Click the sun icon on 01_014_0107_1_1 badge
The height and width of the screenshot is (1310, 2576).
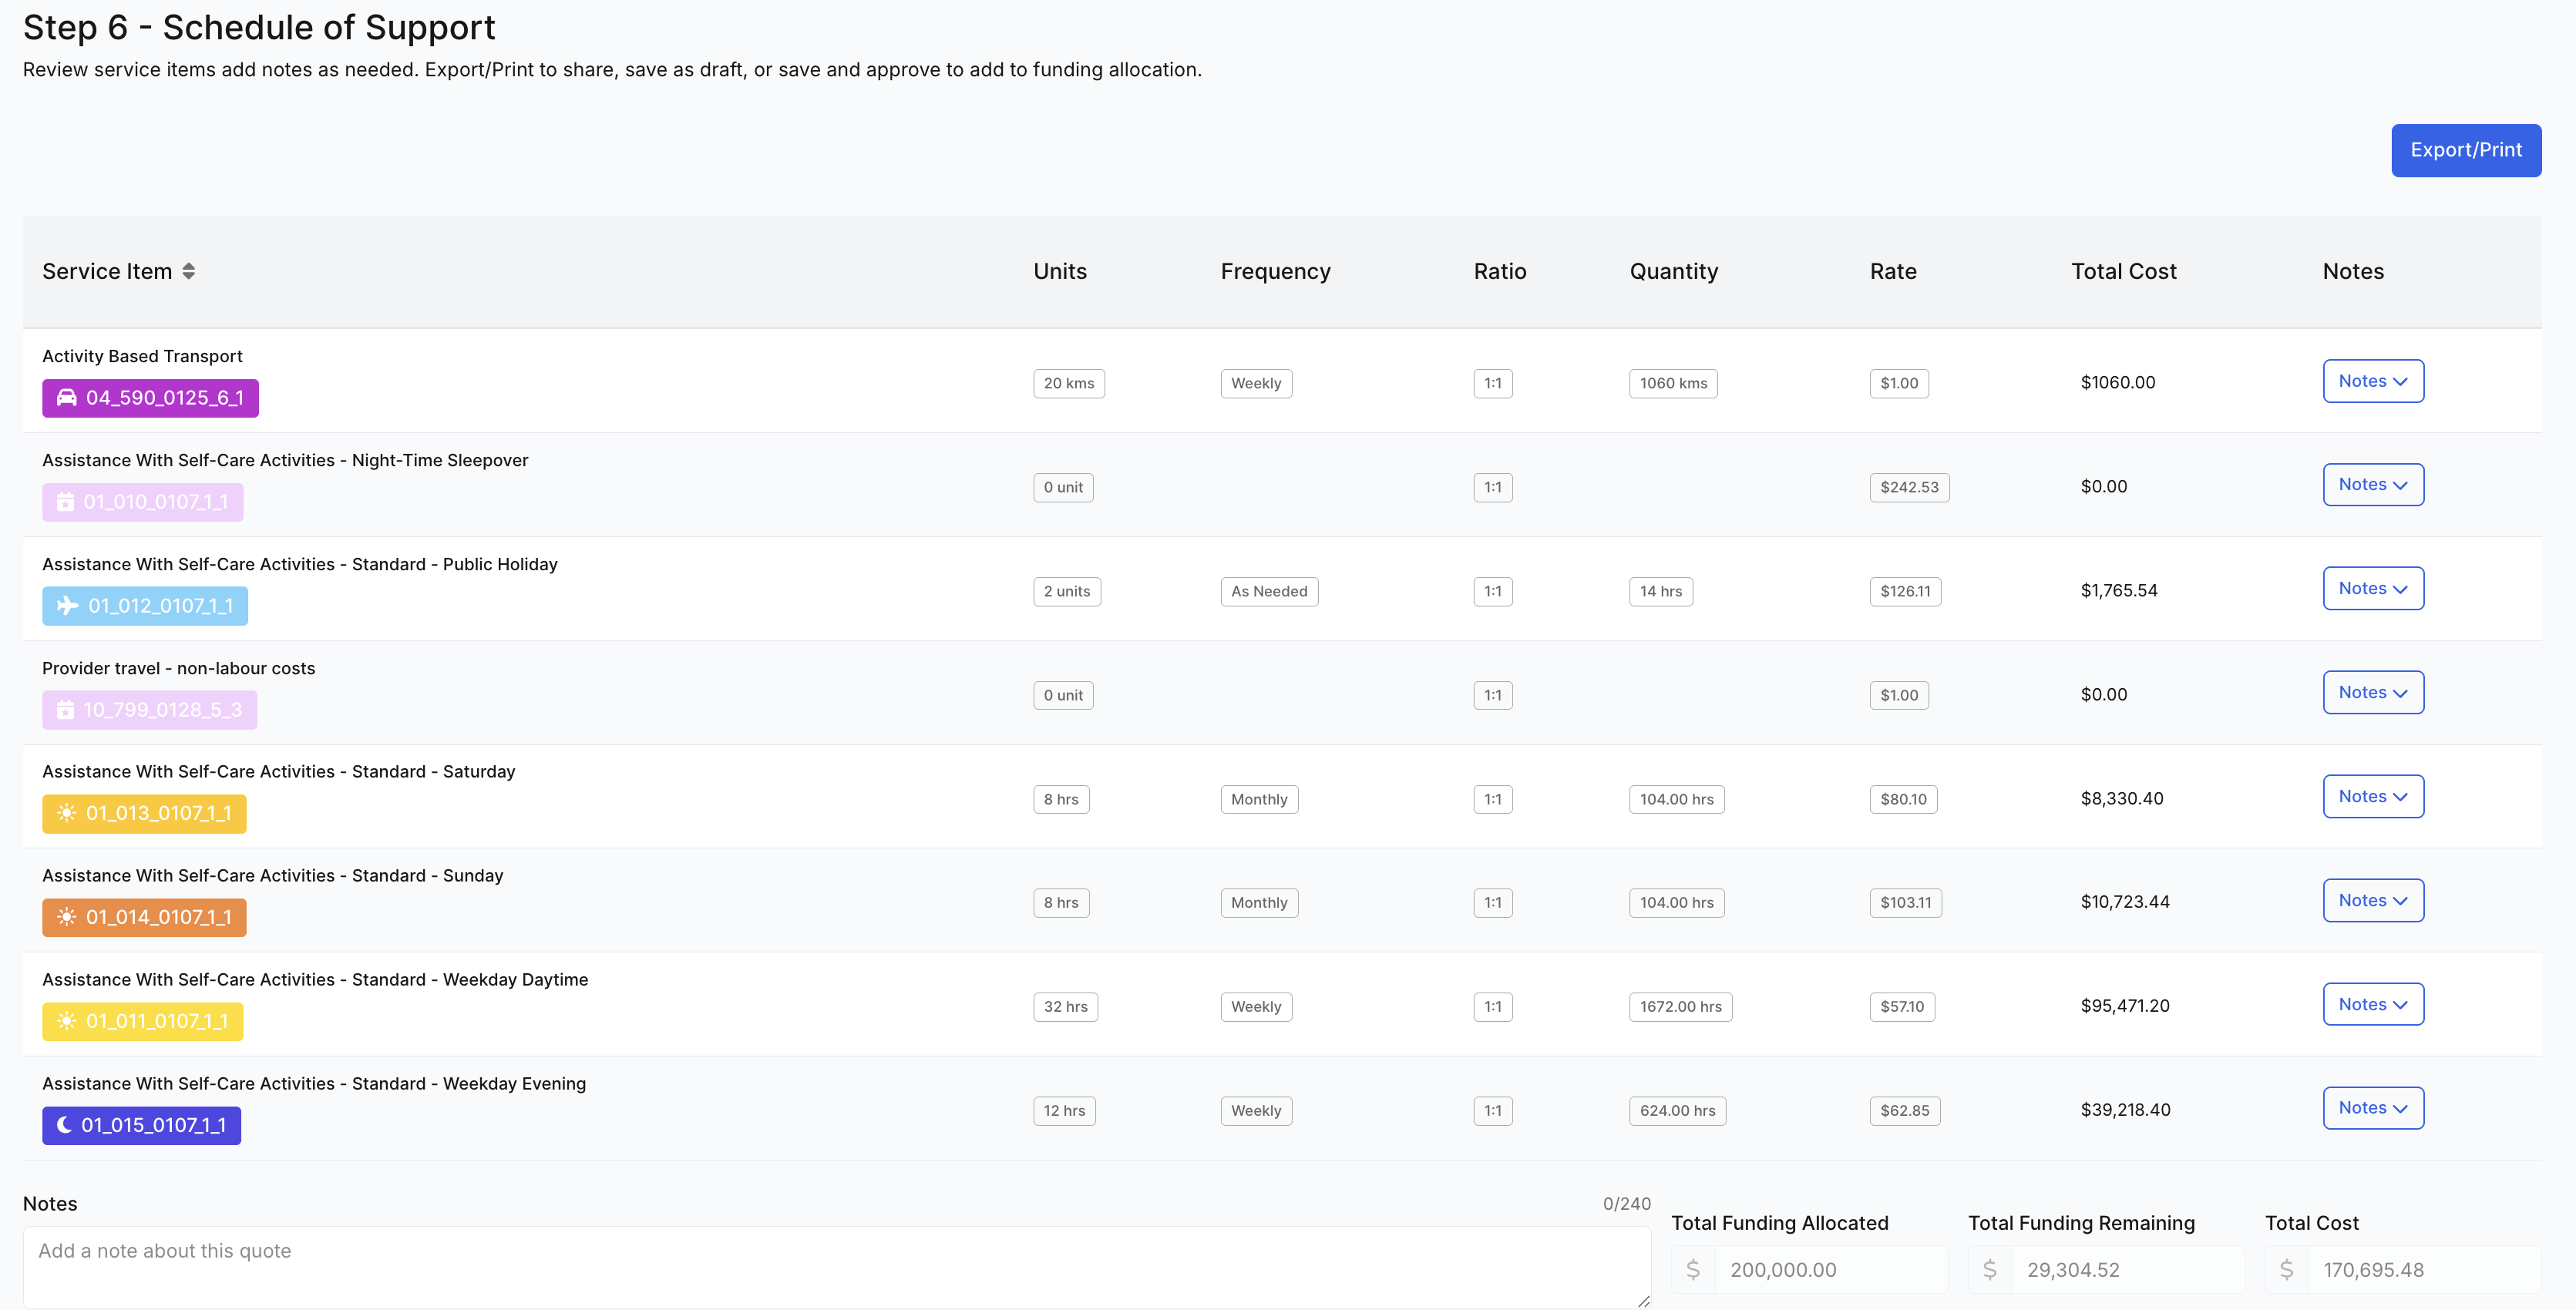click(66, 917)
